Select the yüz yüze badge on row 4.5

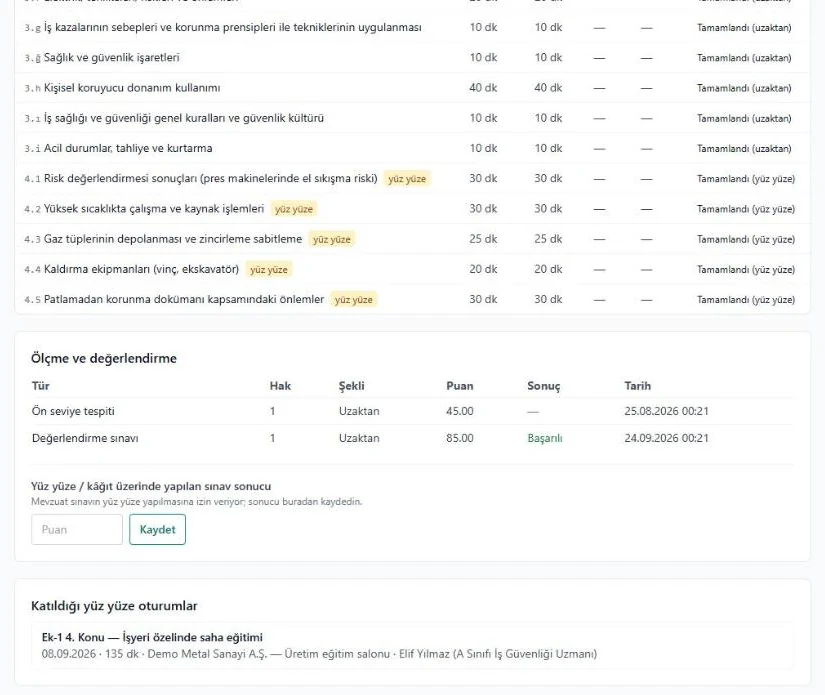[x=354, y=299]
